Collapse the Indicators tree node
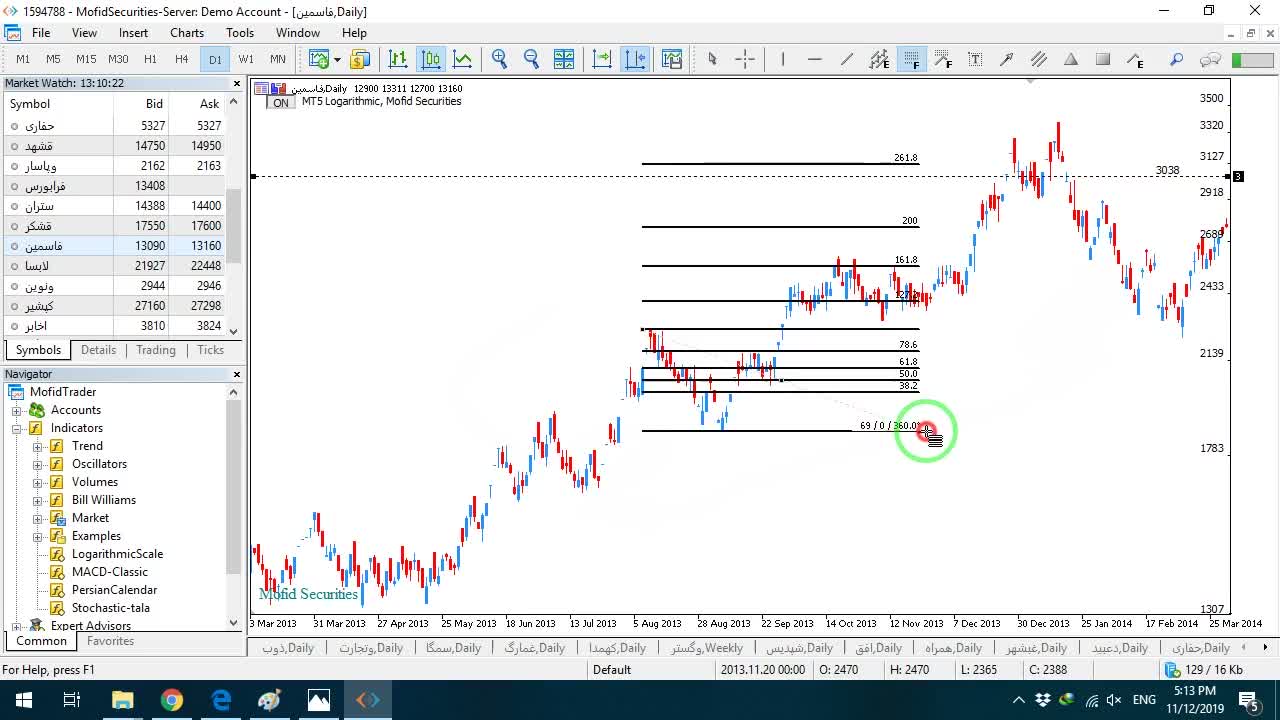 [x=17, y=428]
